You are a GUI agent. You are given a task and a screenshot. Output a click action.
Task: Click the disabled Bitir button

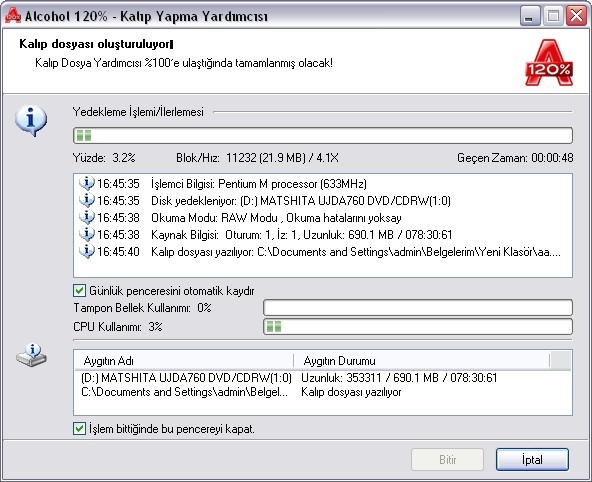click(447, 459)
